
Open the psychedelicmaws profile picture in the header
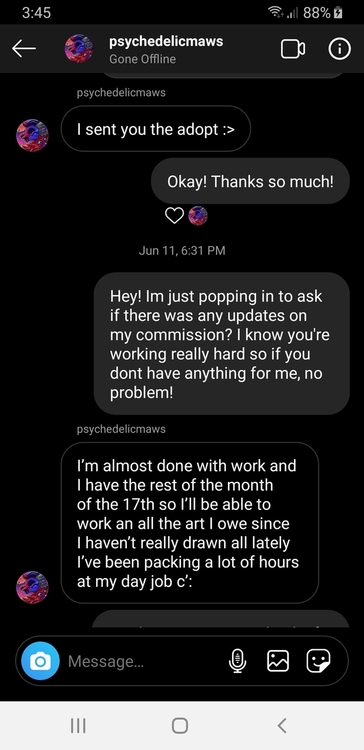(79, 48)
